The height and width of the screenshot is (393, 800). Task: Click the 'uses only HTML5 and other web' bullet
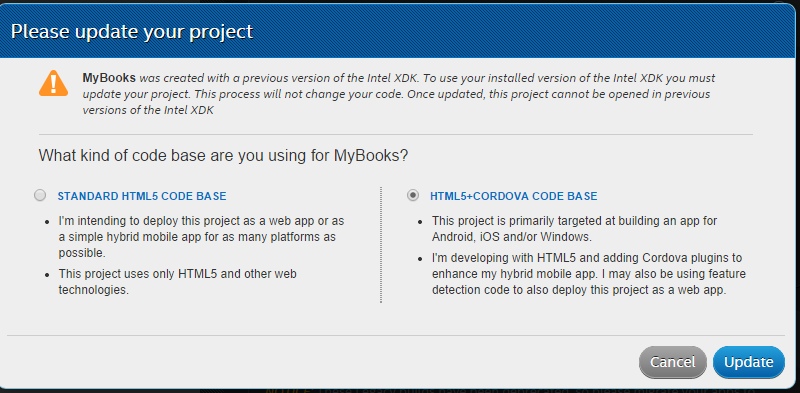178,282
